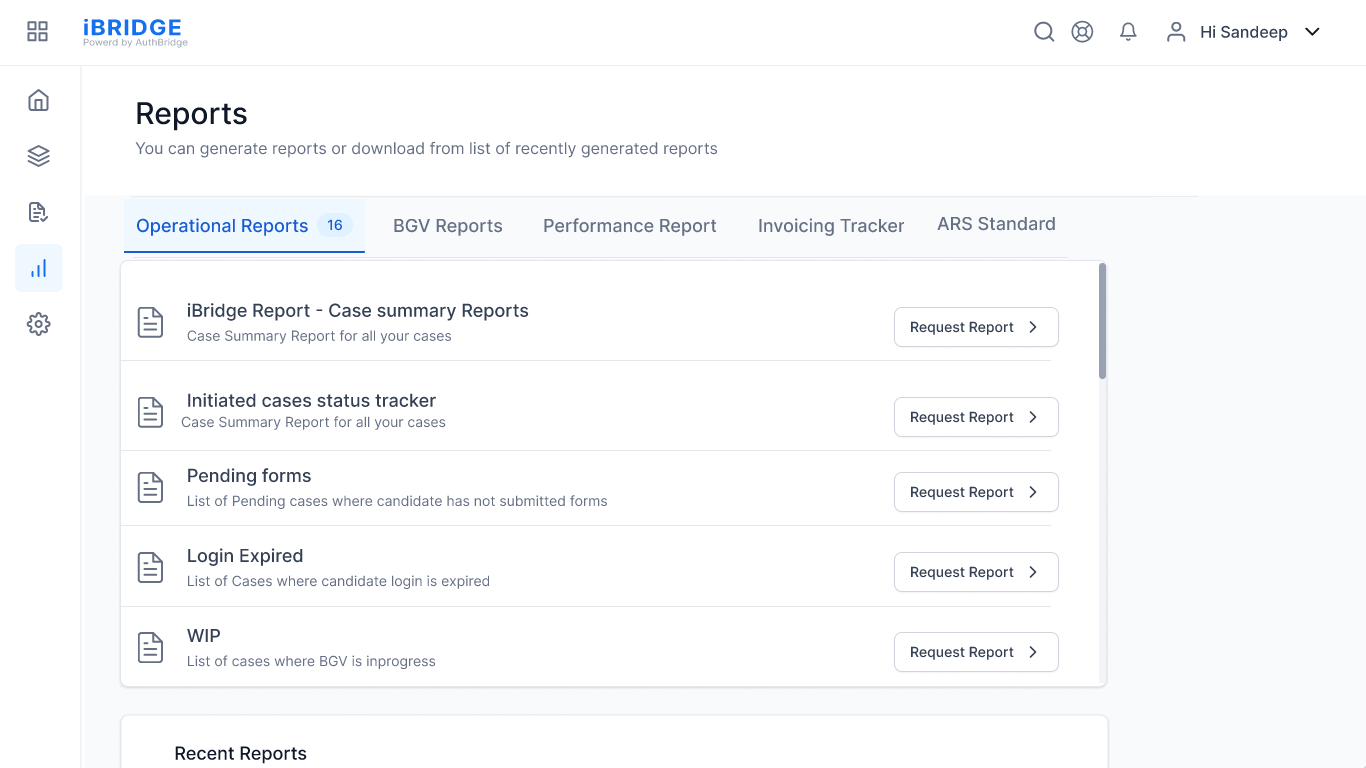Open the search magnifier icon
The width and height of the screenshot is (1366, 768).
(x=1044, y=31)
